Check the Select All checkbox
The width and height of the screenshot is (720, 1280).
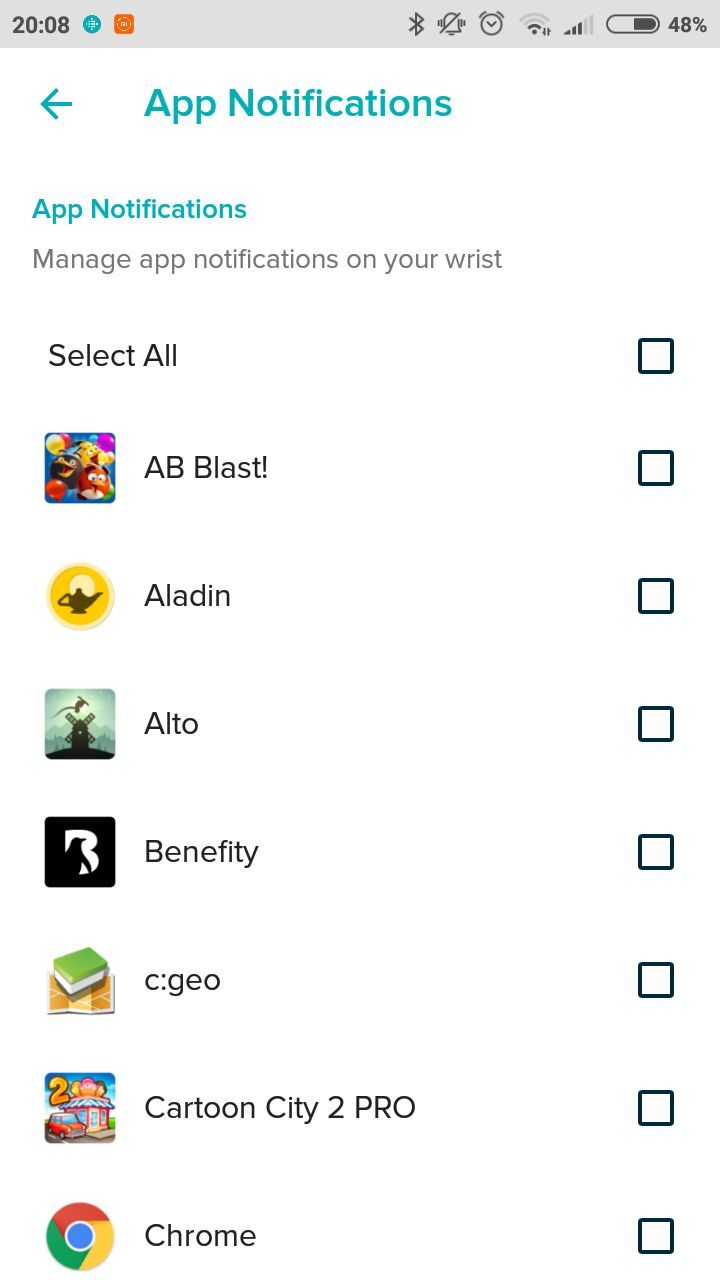pyautogui.click(x=656, y=356)
